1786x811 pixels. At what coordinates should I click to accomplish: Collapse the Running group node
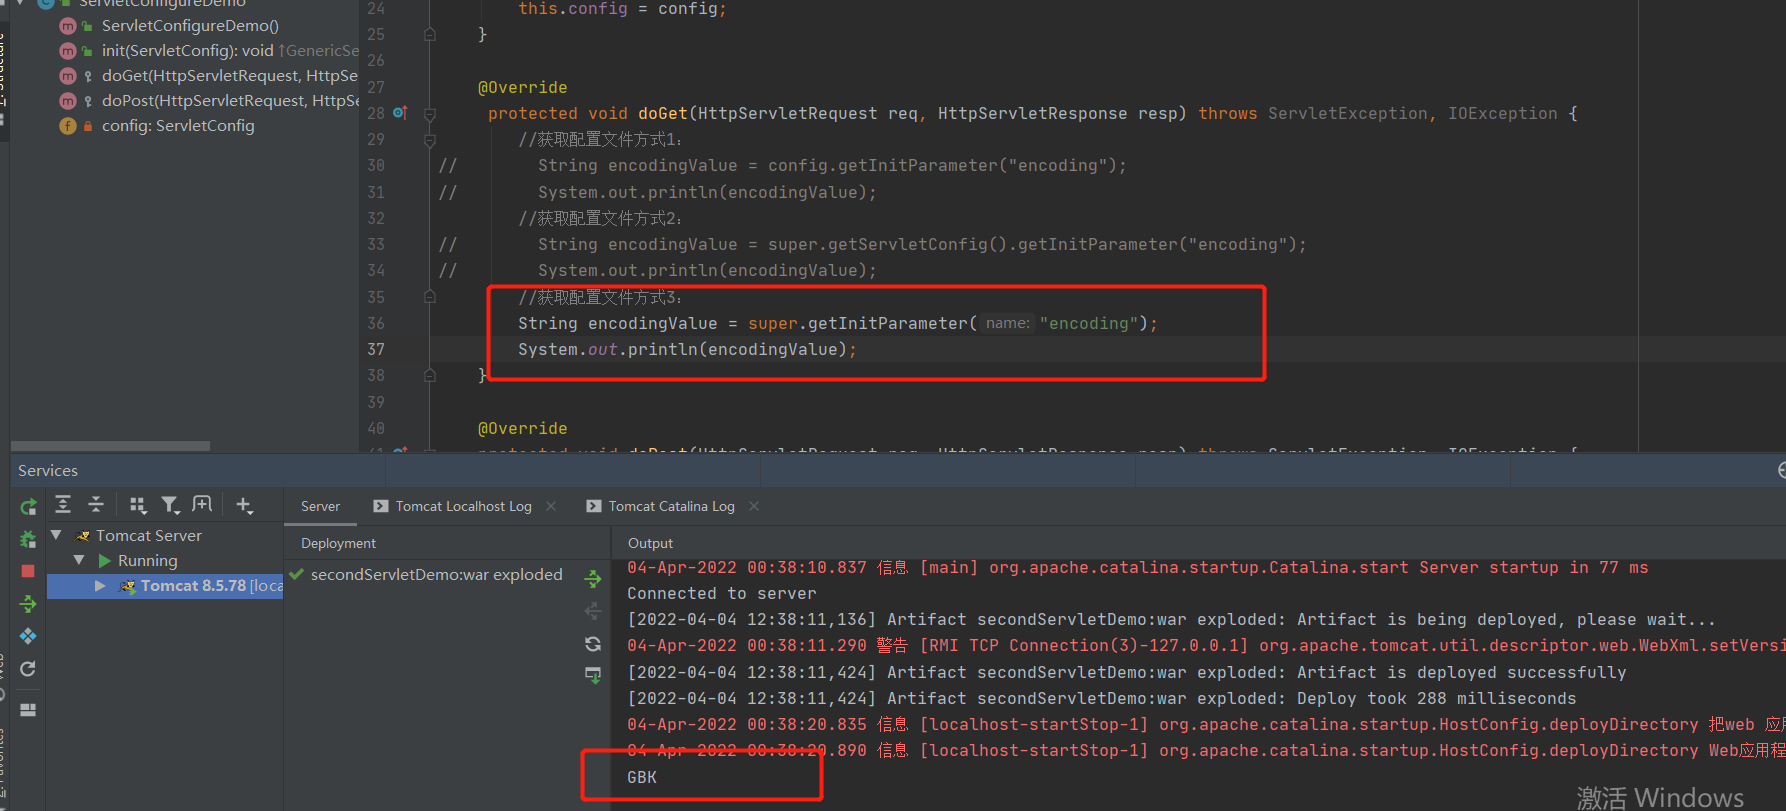coord(79,560)
